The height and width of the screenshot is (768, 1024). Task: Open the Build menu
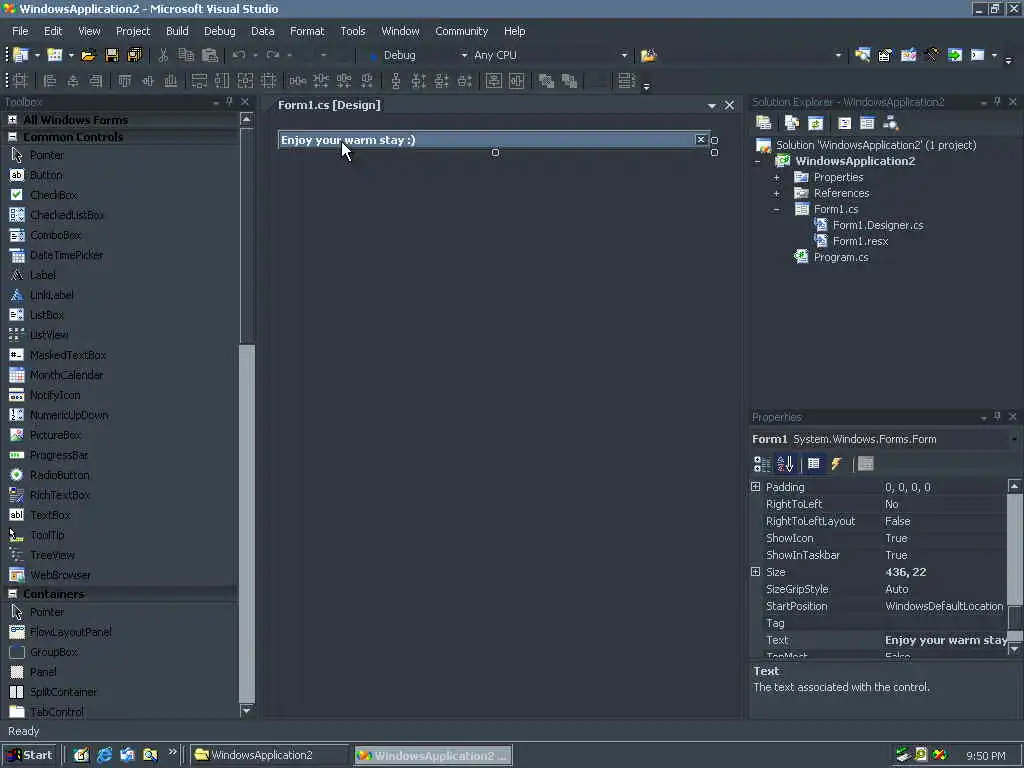[x=177, y=31]
